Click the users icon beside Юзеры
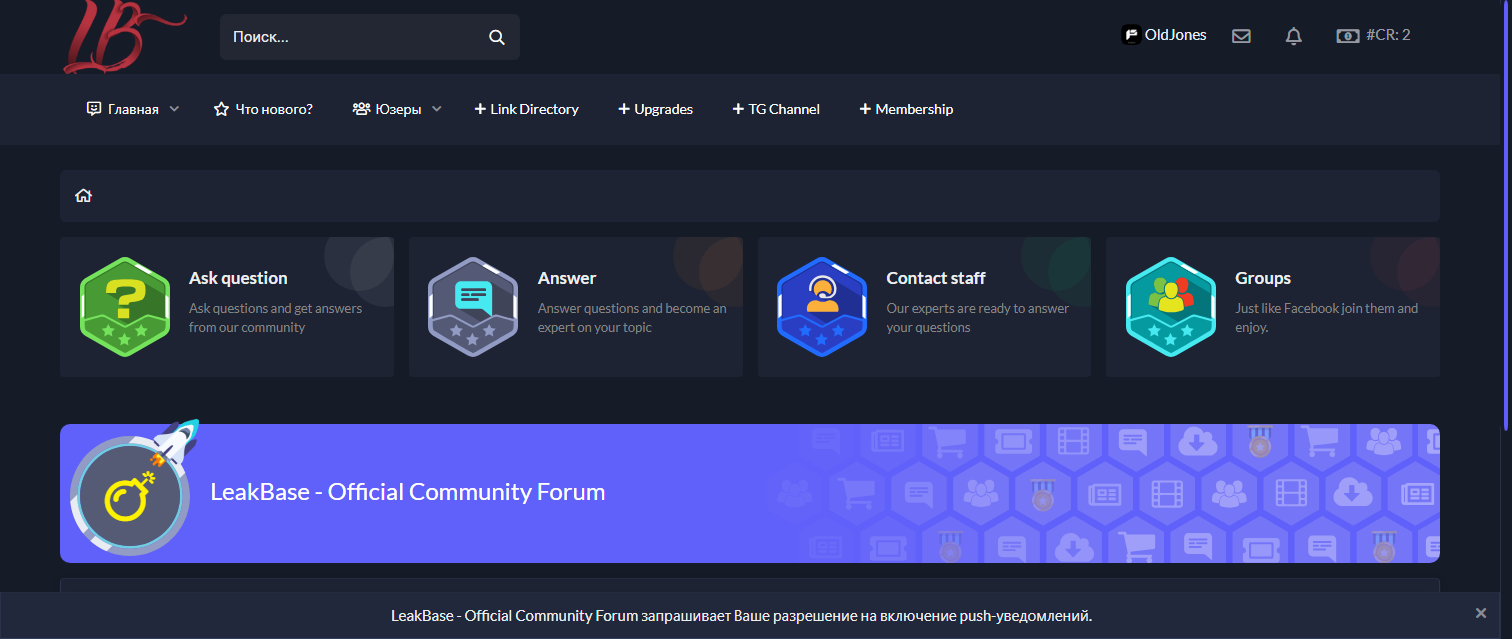 (361, 109)
